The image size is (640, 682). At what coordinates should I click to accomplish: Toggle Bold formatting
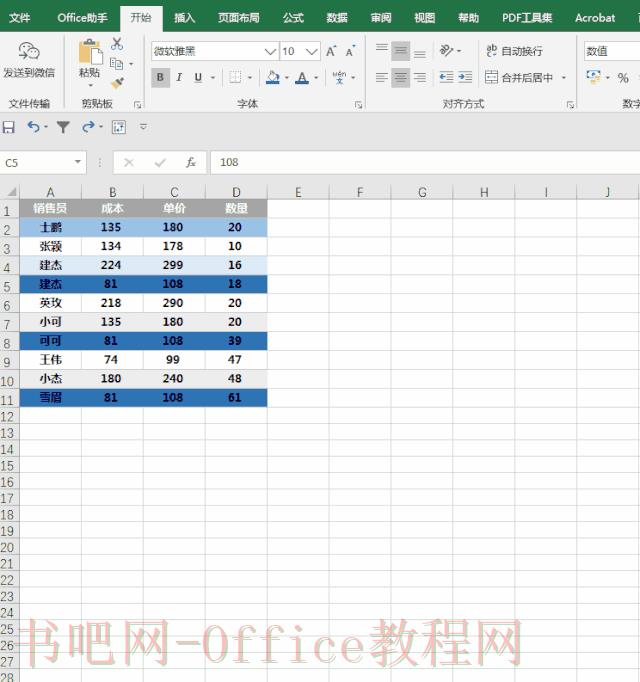160,78
